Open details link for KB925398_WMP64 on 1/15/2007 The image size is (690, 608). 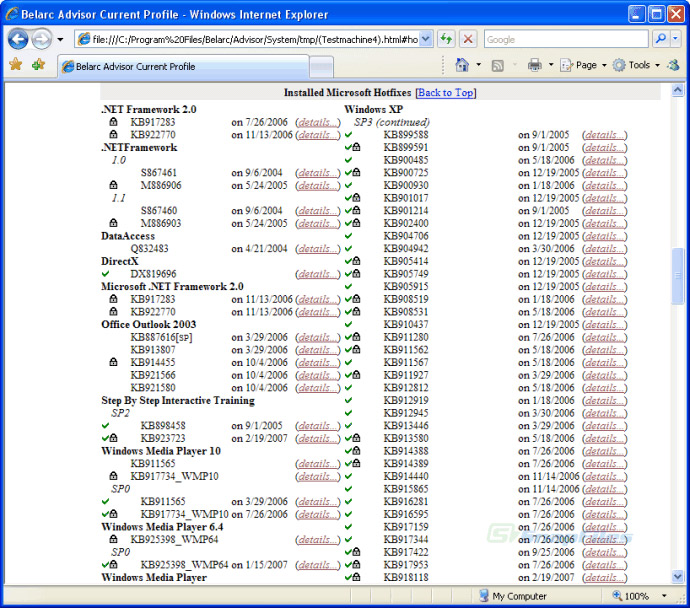(x=318, y=565)
